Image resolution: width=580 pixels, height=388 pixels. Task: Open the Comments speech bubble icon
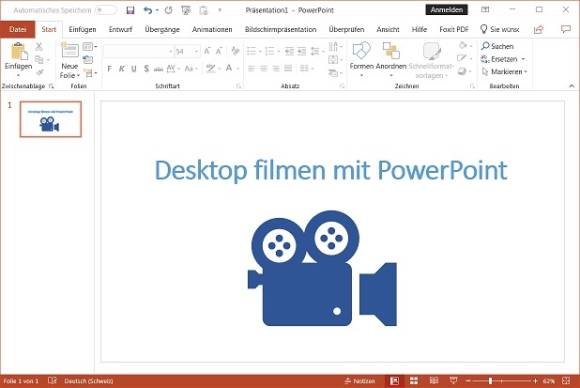pyautogui.click(x=566, y=29)
